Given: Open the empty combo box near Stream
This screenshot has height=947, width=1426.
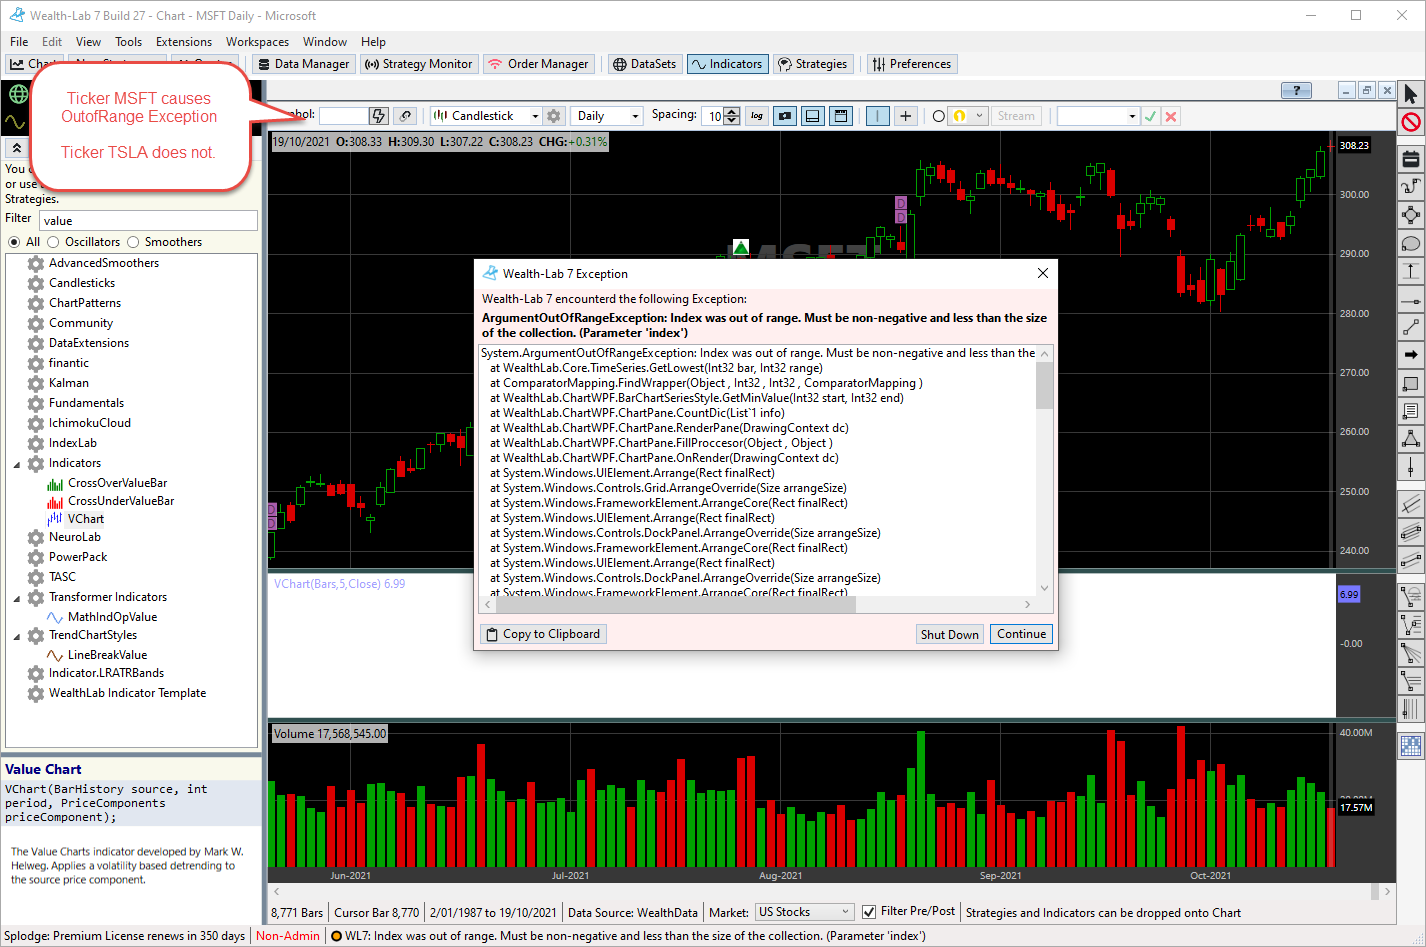Looking at the screenshot, I should coord(1098,116).
